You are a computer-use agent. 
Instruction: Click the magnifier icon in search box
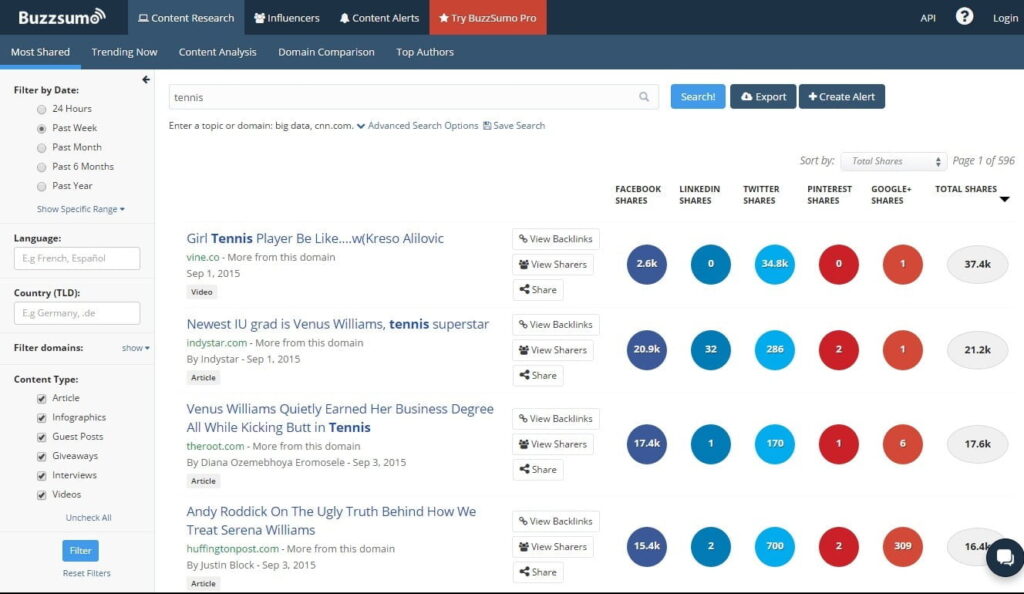[644, 97]
